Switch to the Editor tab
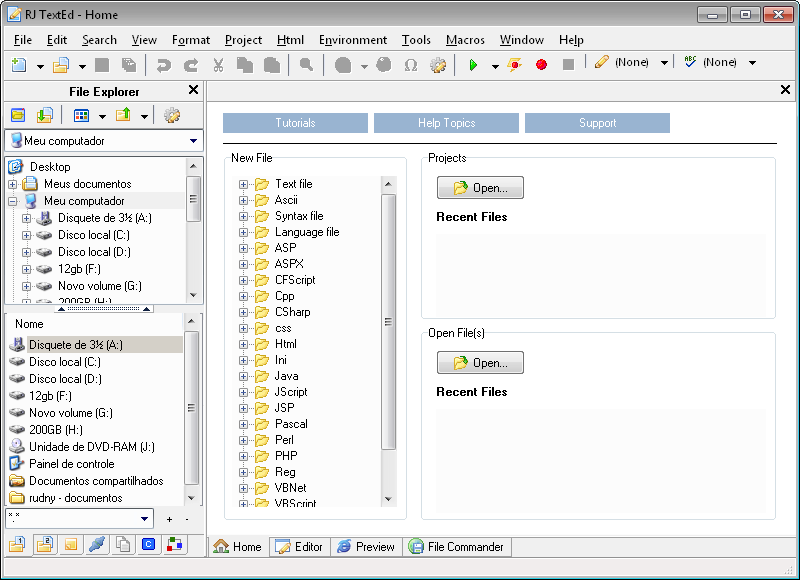Image resolution: width=800 pixels, height=580 pixels. (x=299, y=547)
